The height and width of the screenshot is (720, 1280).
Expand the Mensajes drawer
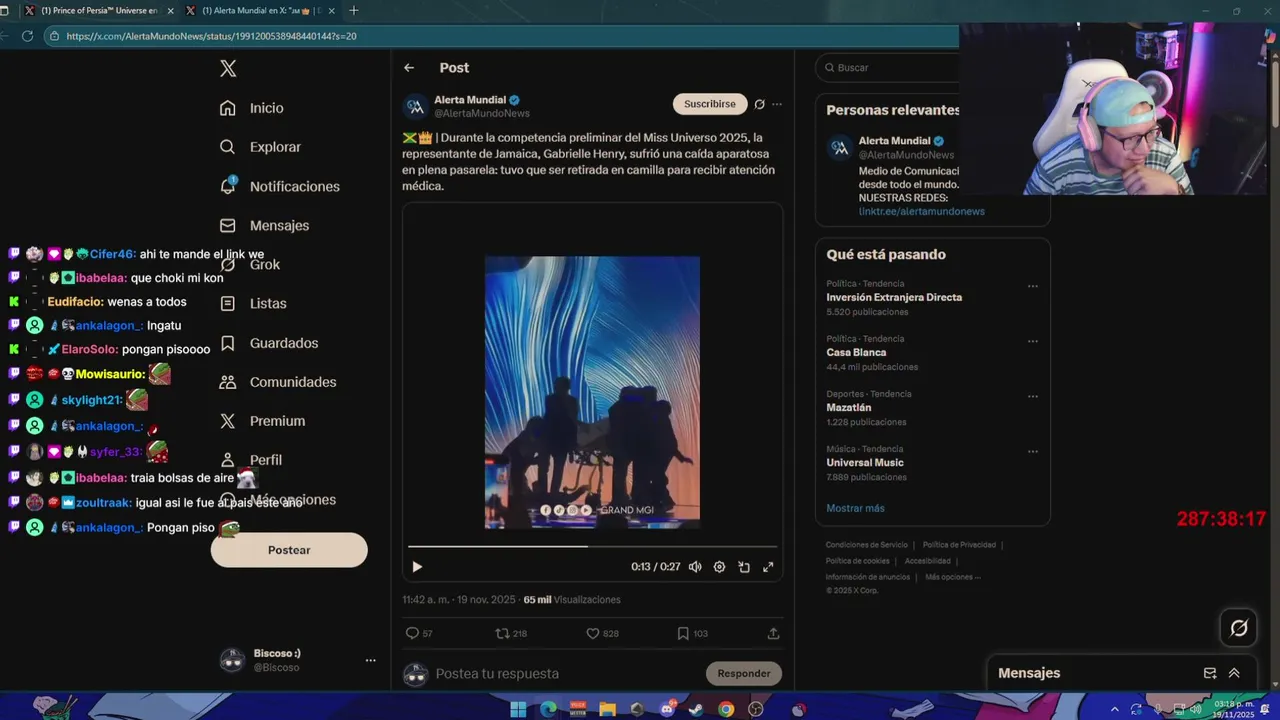tap(1234, 673)
